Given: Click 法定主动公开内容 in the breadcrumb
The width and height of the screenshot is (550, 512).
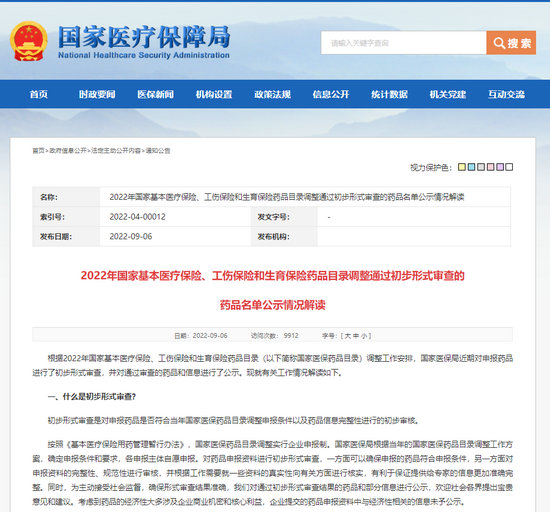Looking at the screenshot, I should pyautogui.click(x=116, y=150).
